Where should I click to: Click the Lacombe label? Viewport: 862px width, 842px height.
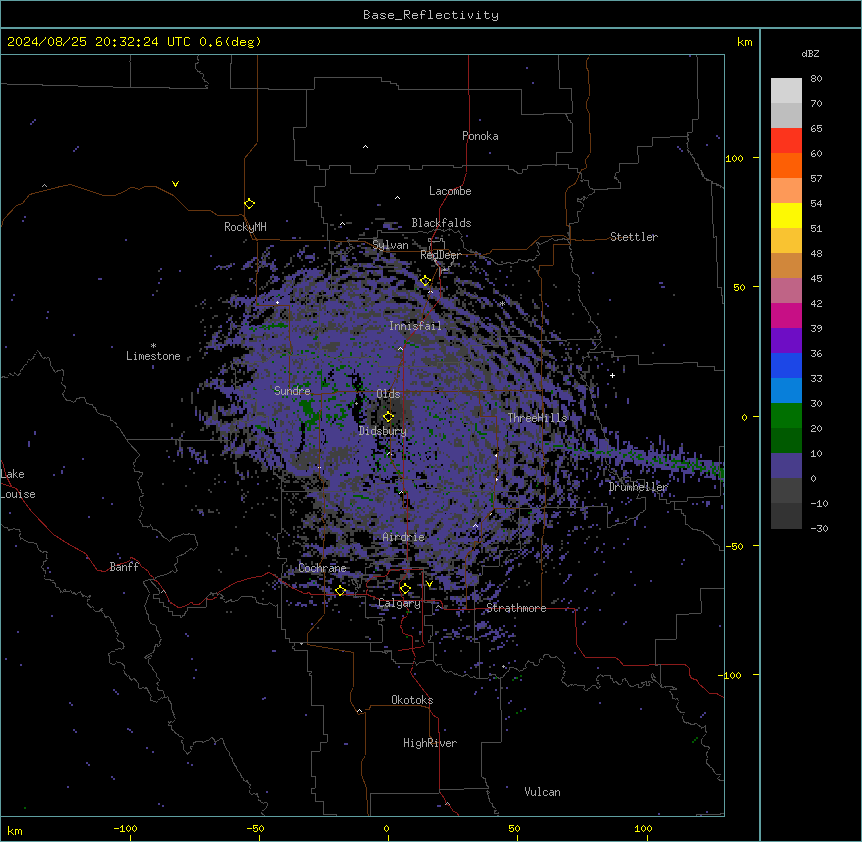point(450,191)
